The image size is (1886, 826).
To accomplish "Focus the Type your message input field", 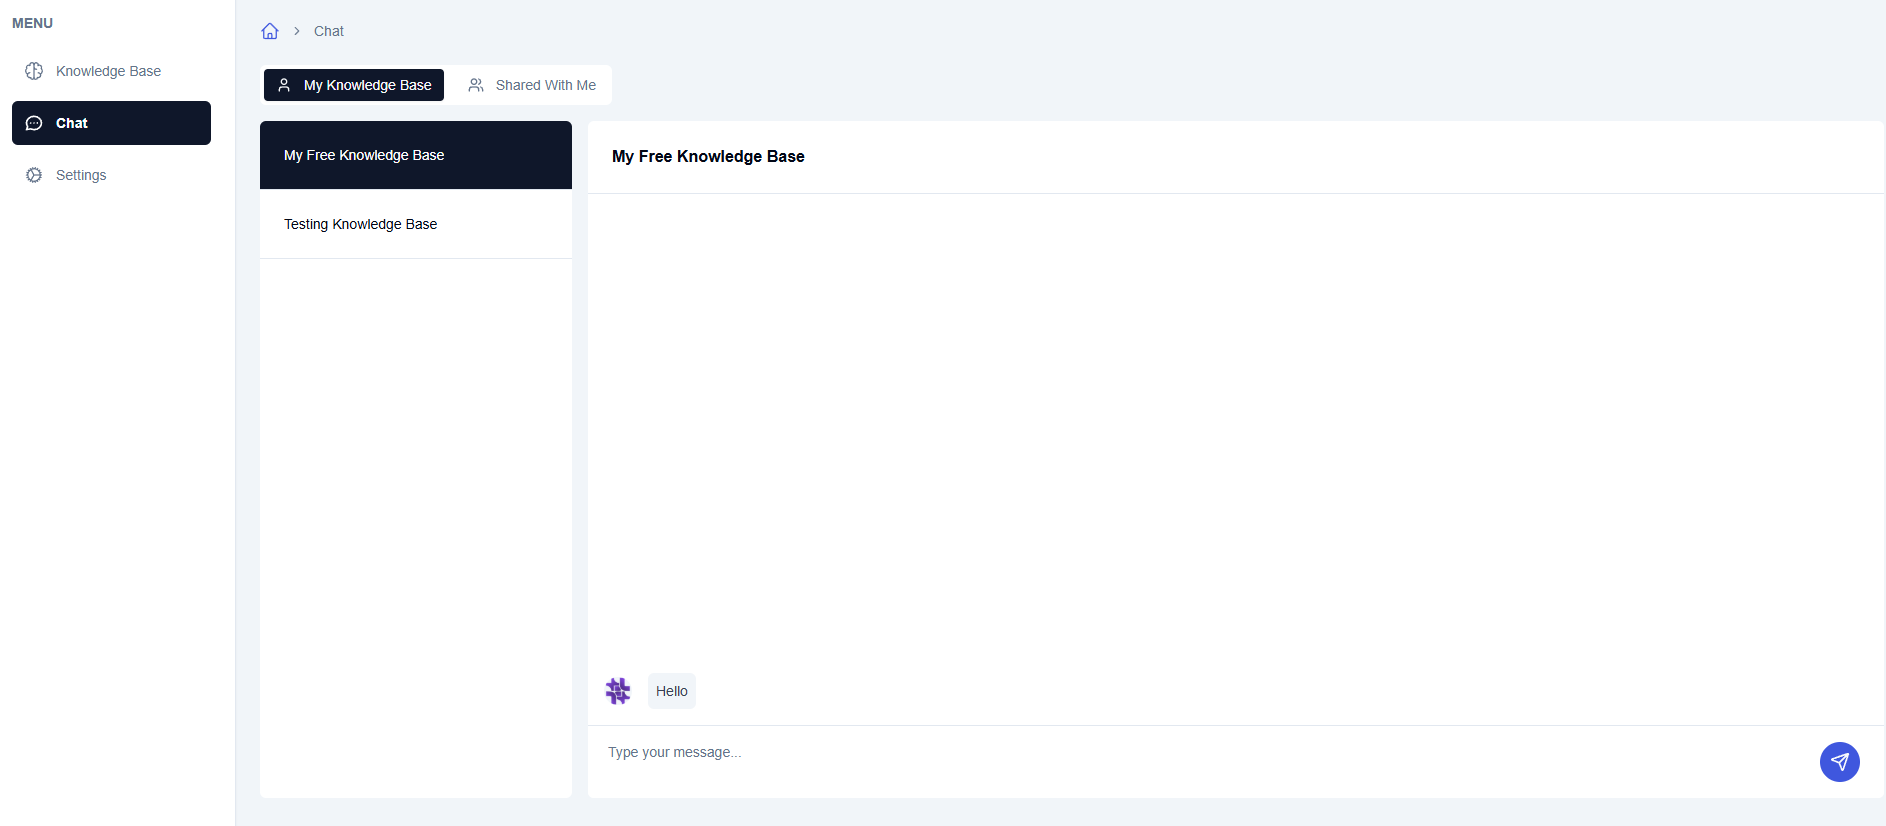I will (x=1200, y=752).
